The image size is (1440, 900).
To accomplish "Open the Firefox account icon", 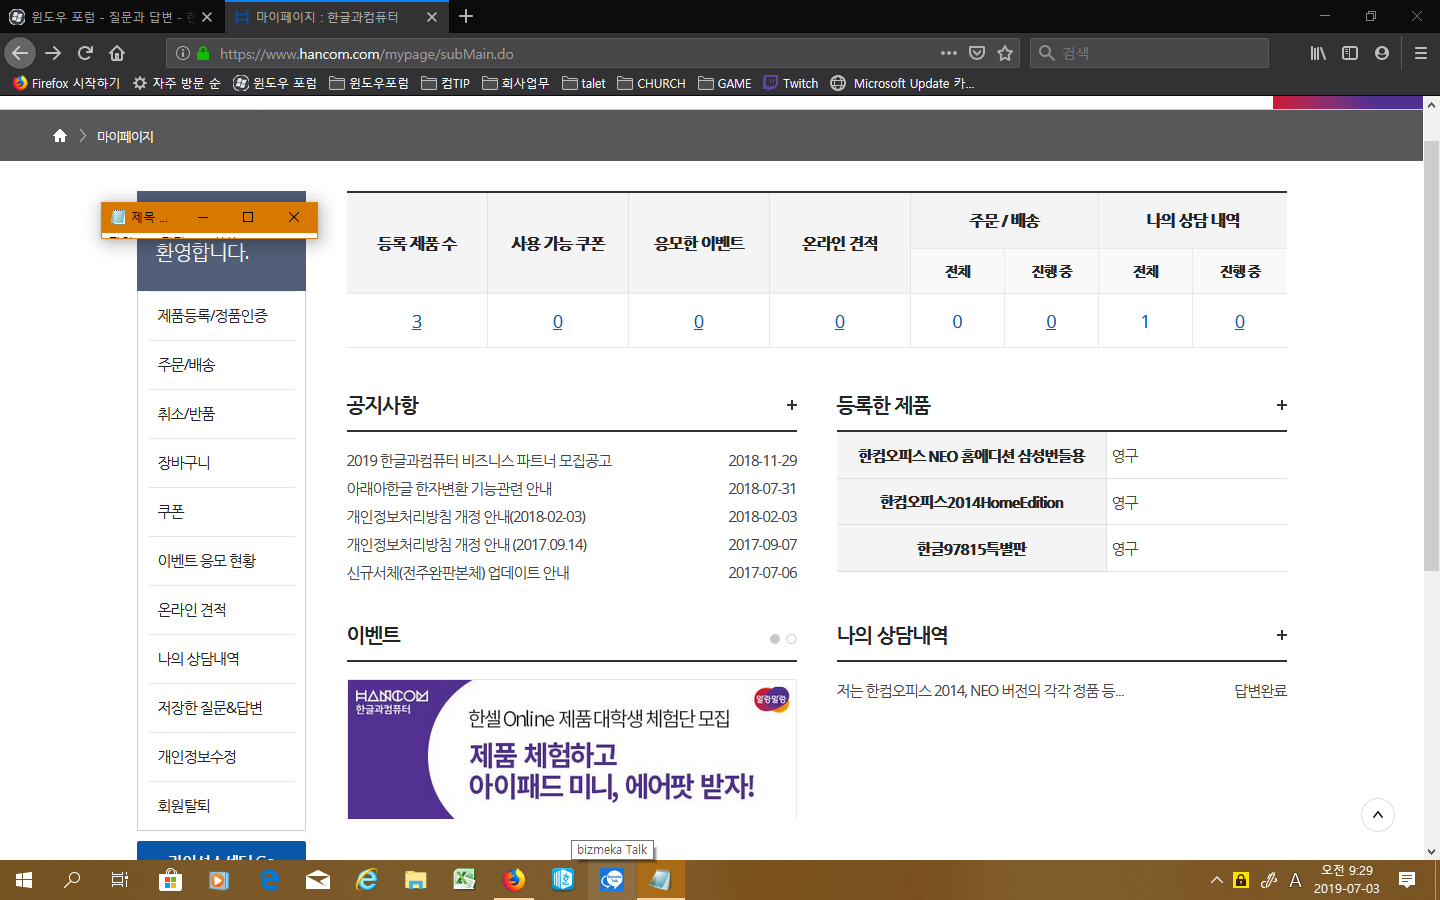I will [x=1382, y=53].
